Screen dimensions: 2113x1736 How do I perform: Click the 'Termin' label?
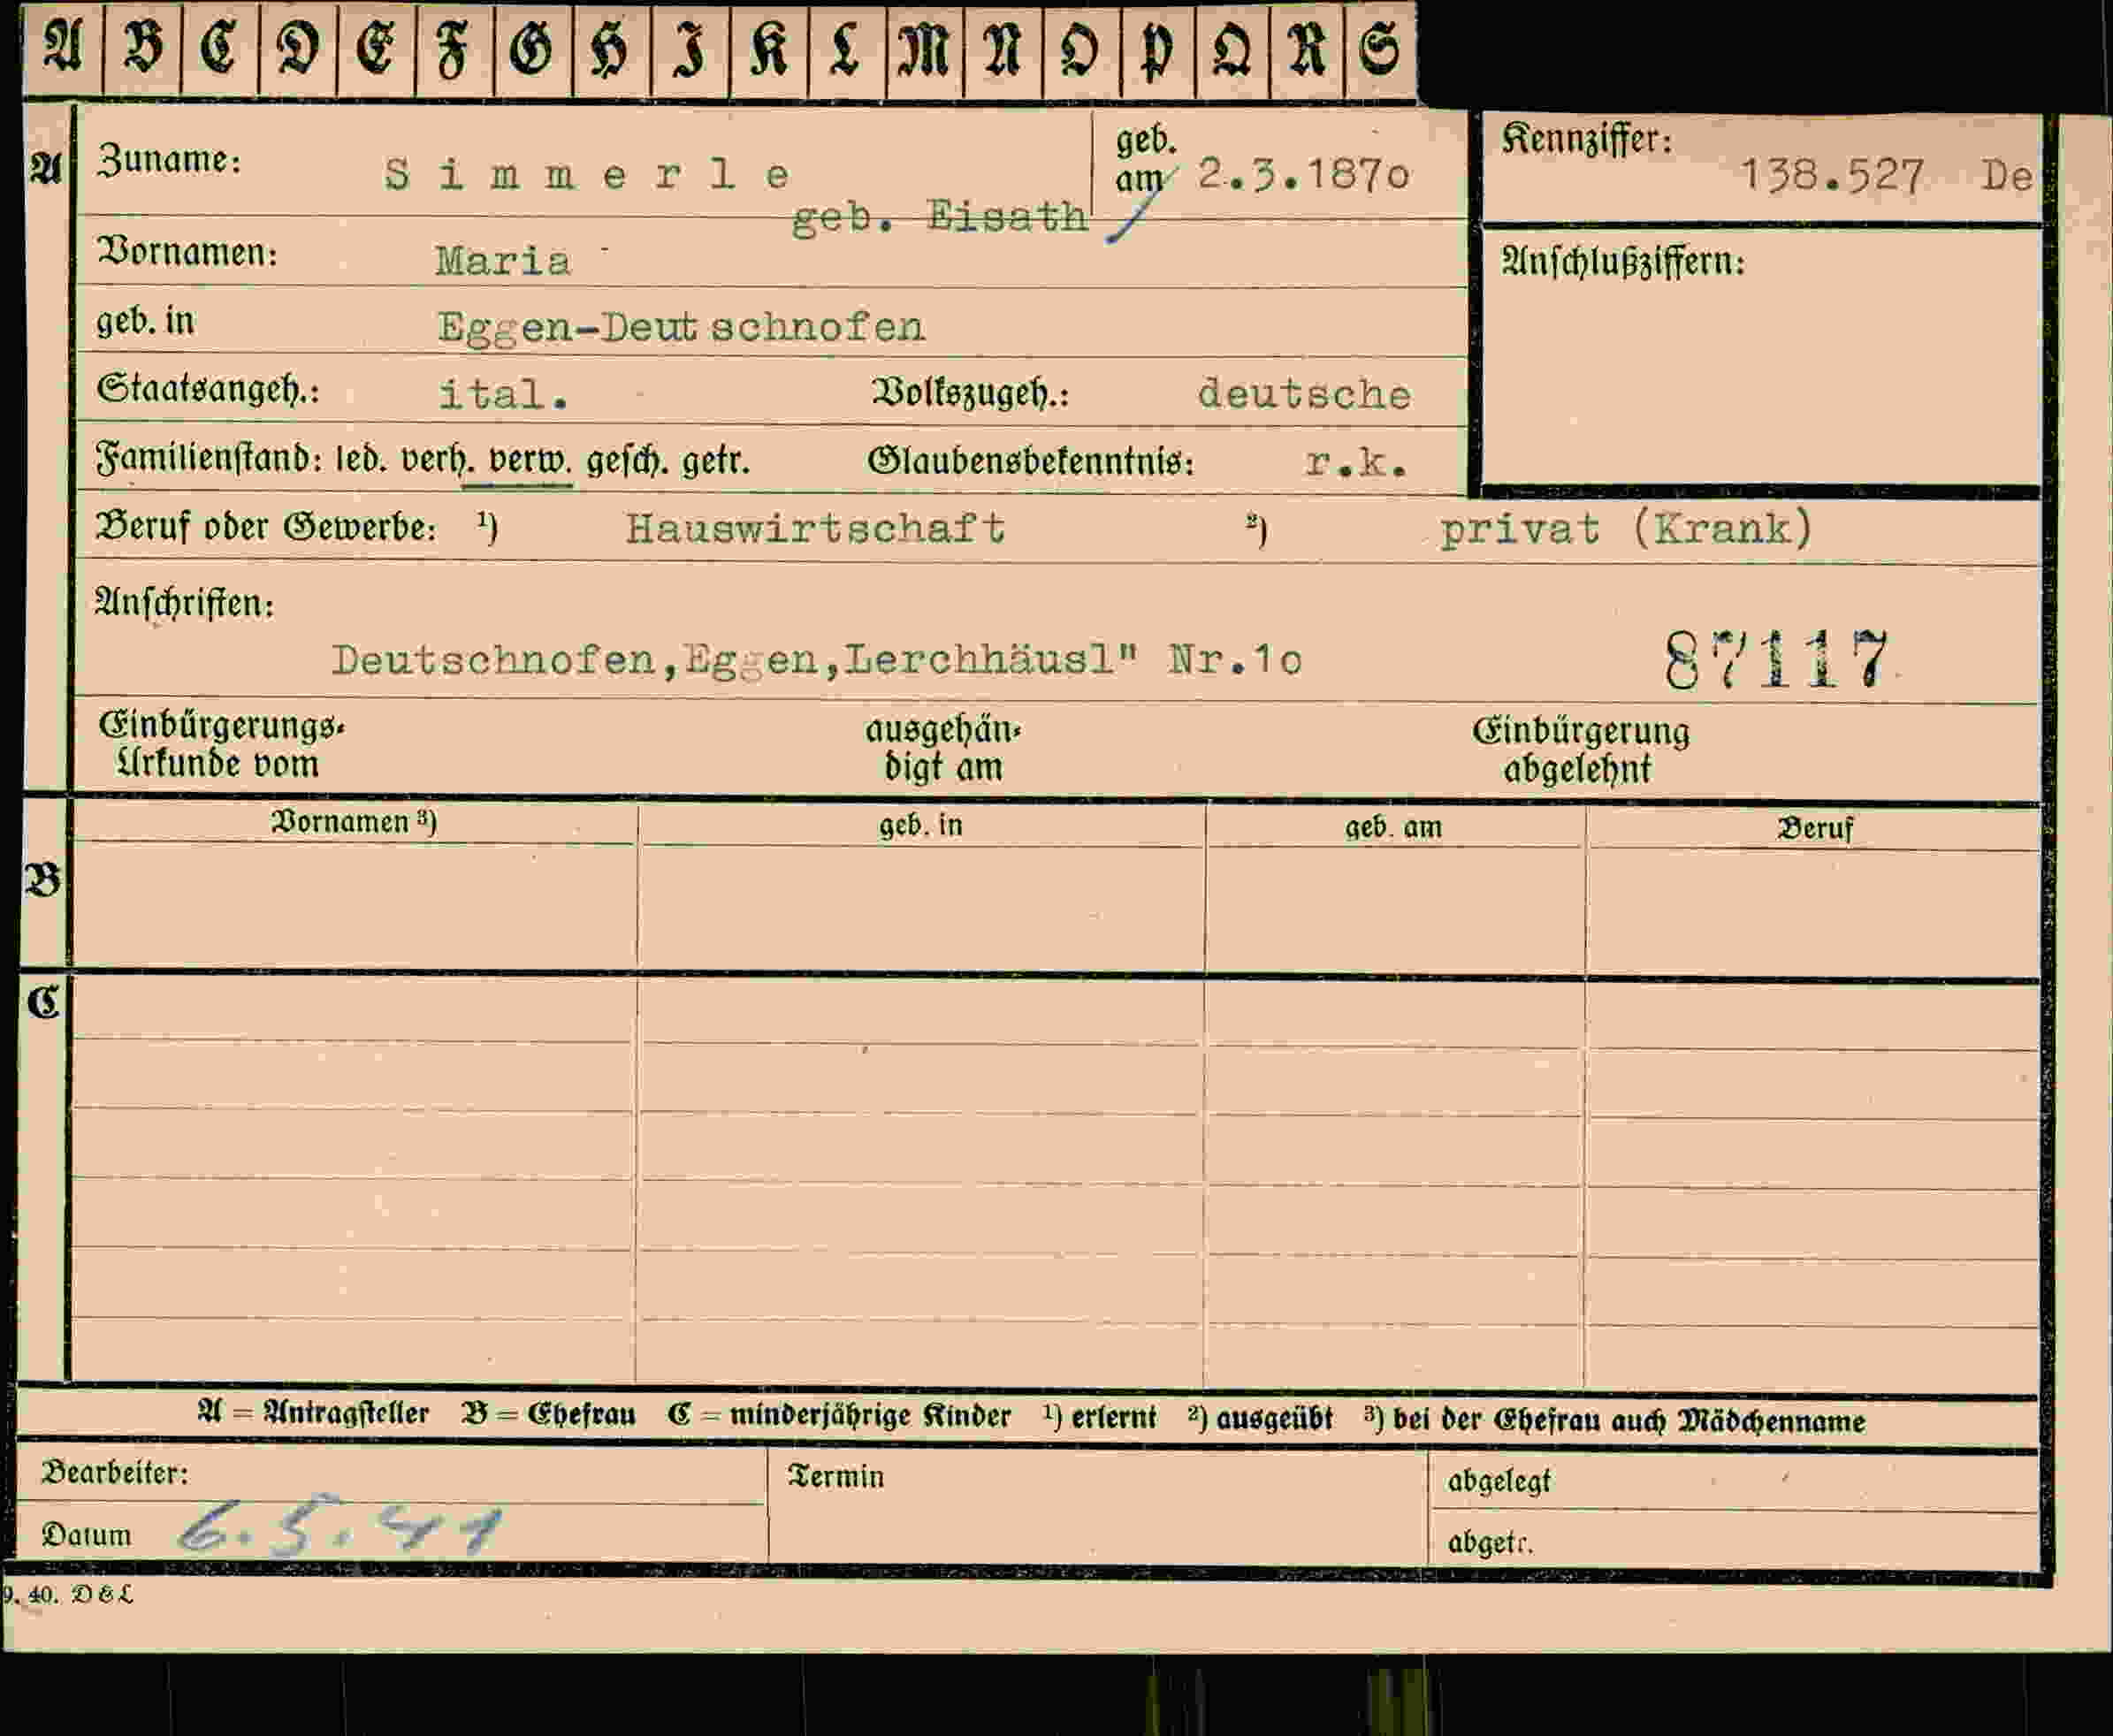(x=836, y=1476)
